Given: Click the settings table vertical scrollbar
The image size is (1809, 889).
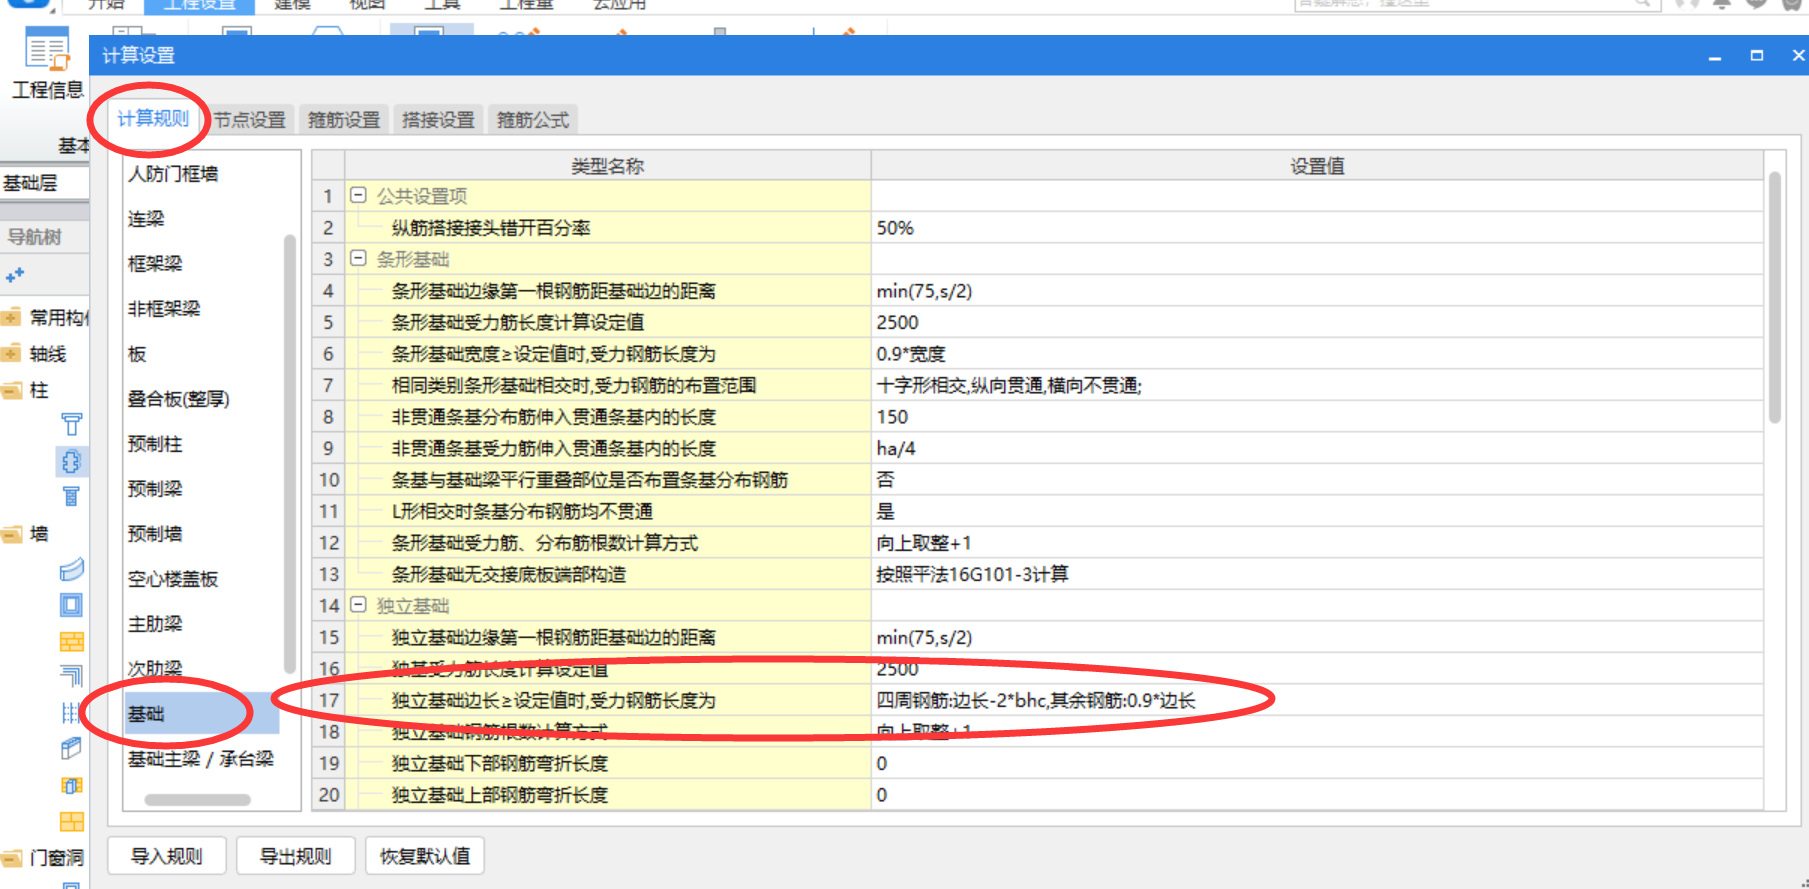Looking at the screenshot, I should [1775, 297].
